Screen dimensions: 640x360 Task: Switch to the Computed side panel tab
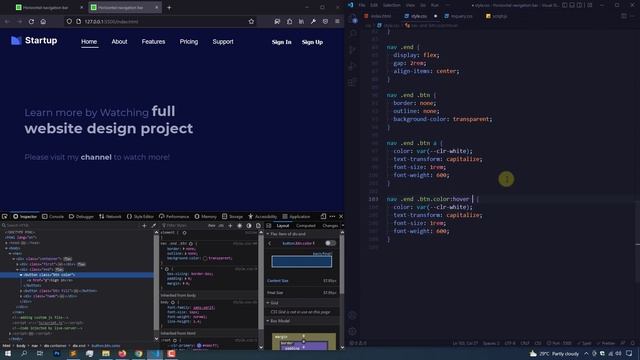(306, 225)
